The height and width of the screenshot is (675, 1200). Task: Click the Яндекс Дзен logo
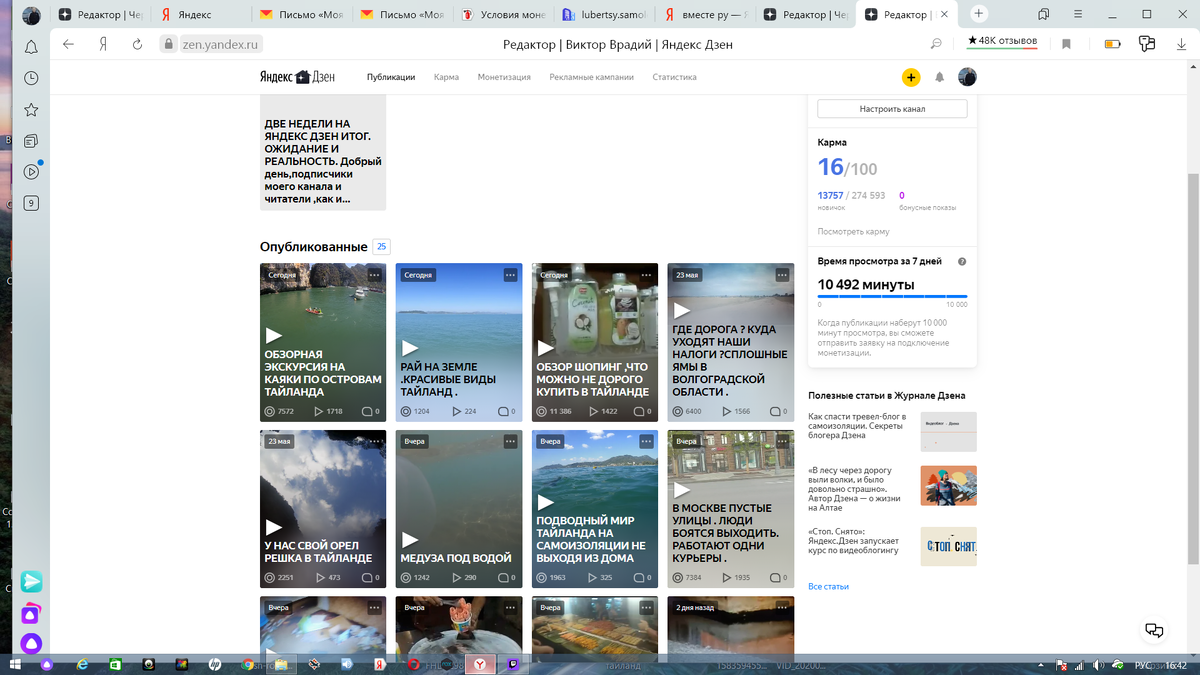pos(297,77)
